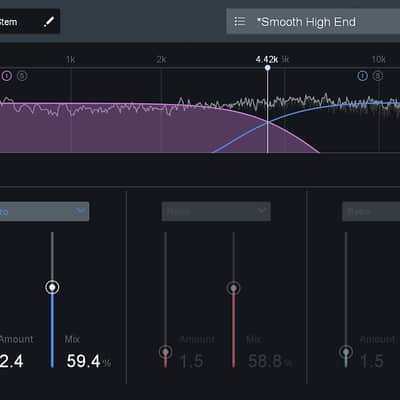The width and height of the screenshot is (400, 400).
Task: Click the dimmed 1.5 Amount slider handle in the middle band
Action: click(166, 352)
